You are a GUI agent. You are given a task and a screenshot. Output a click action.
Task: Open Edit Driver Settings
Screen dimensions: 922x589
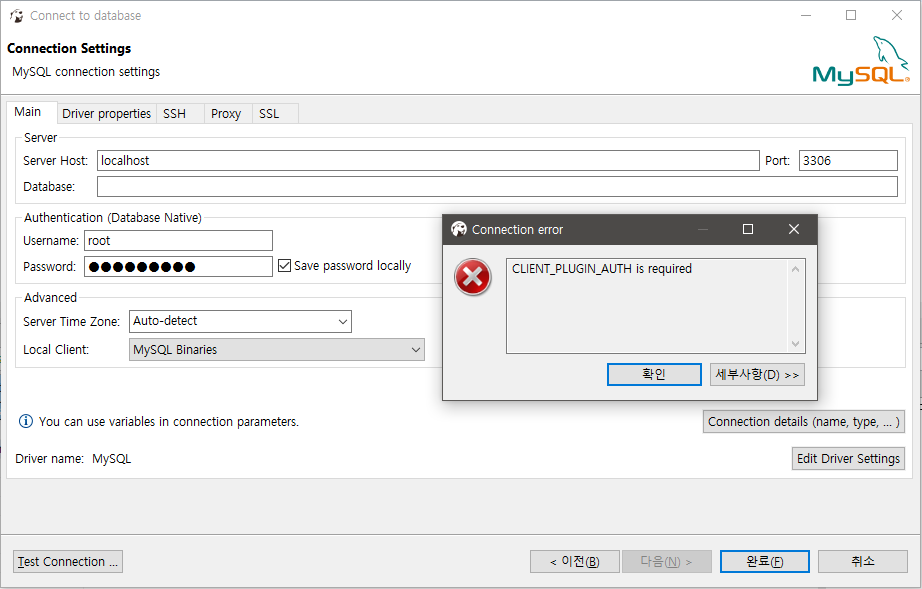point(848,459)
